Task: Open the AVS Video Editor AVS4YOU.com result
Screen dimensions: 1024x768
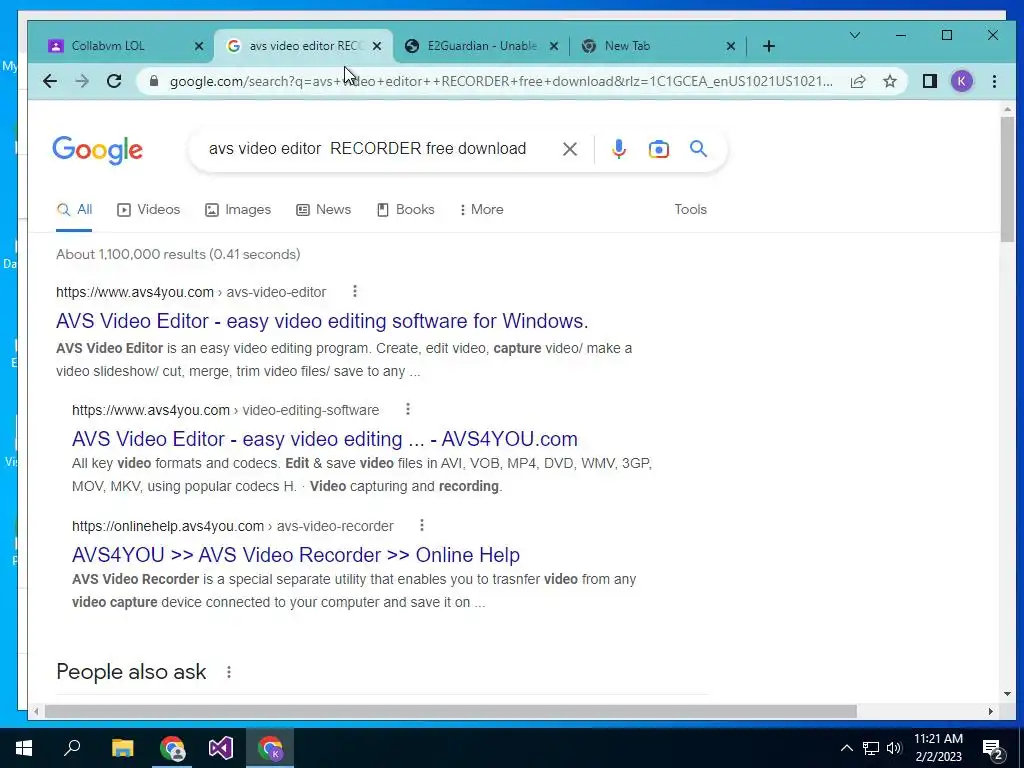Action: tap(325, 439)
